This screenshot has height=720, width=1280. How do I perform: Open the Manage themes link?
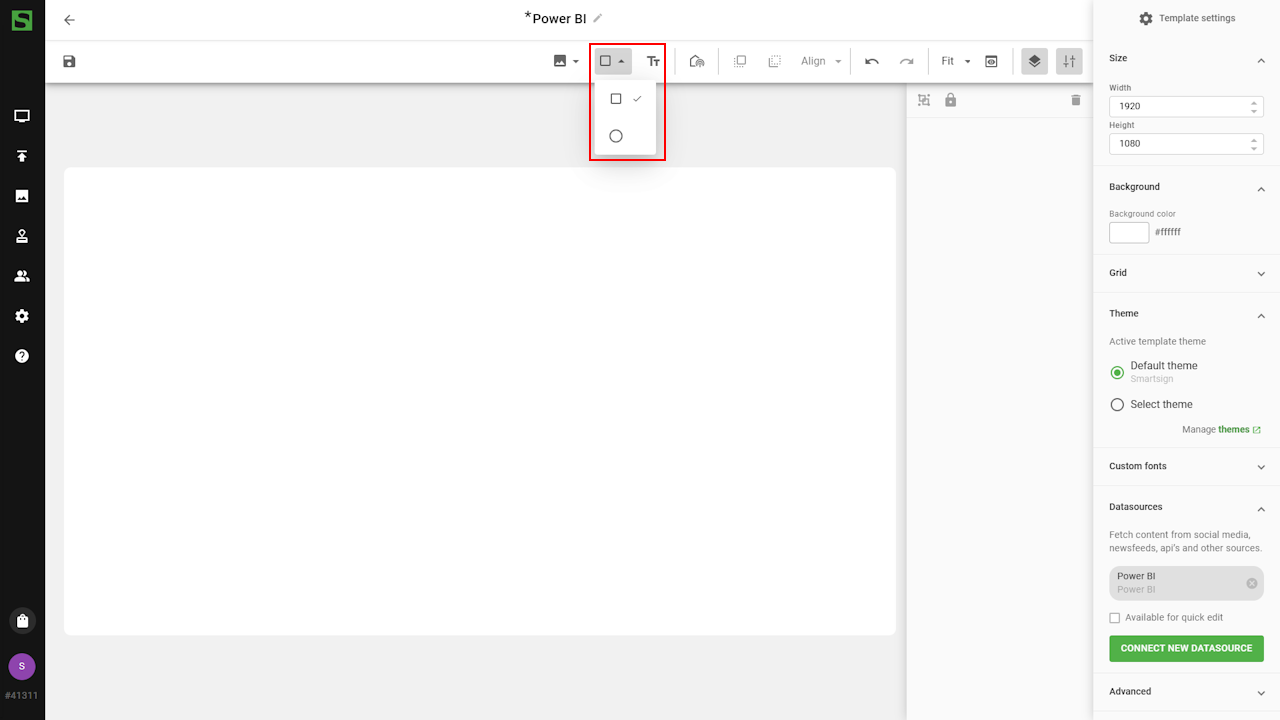pyautogui.click(x=1233, y=430)
